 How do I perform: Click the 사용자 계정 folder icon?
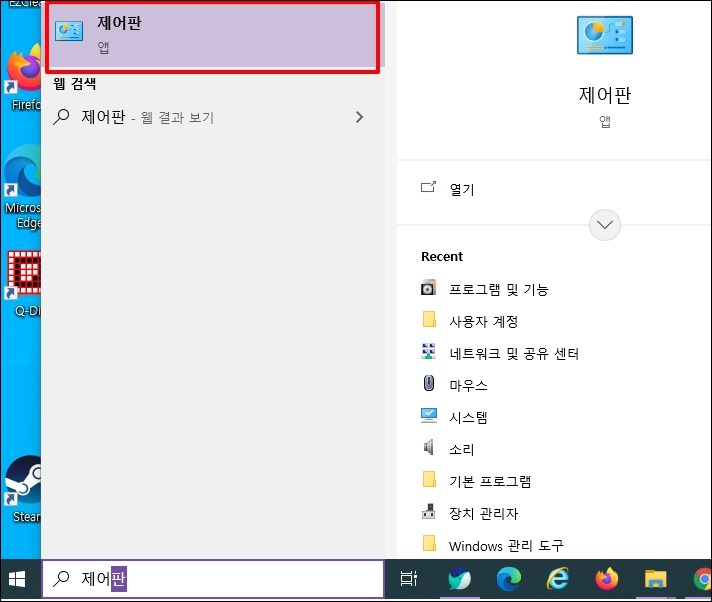[429, 319]
